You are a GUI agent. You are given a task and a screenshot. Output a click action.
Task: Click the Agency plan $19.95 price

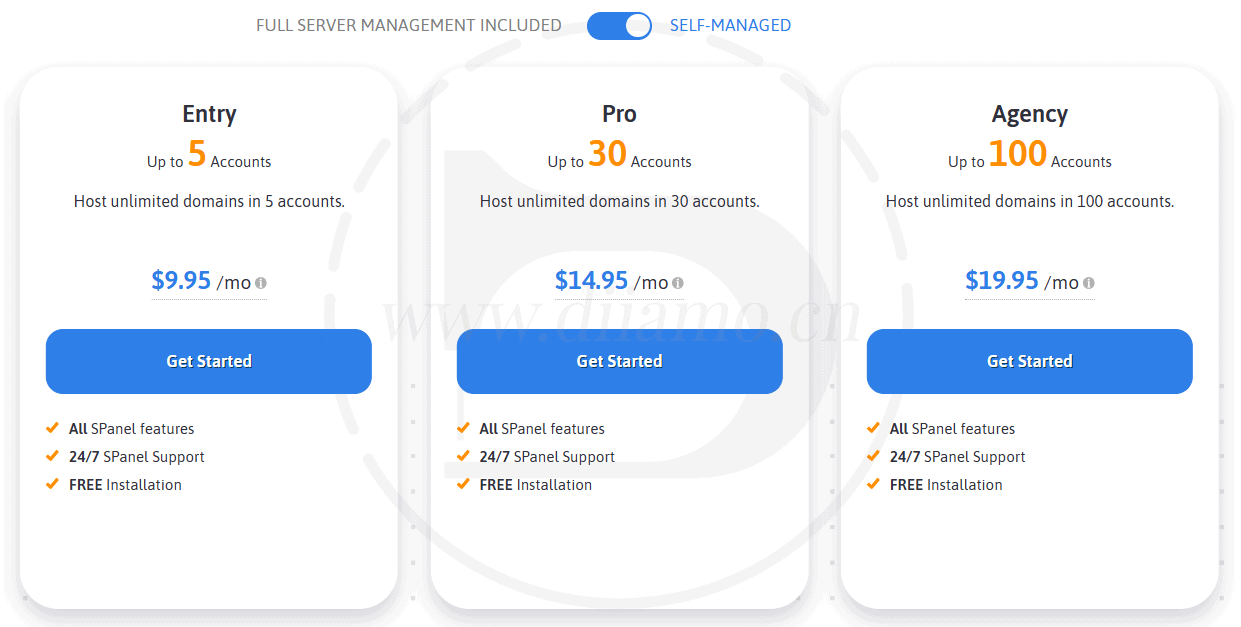(x=1001, y=281)
